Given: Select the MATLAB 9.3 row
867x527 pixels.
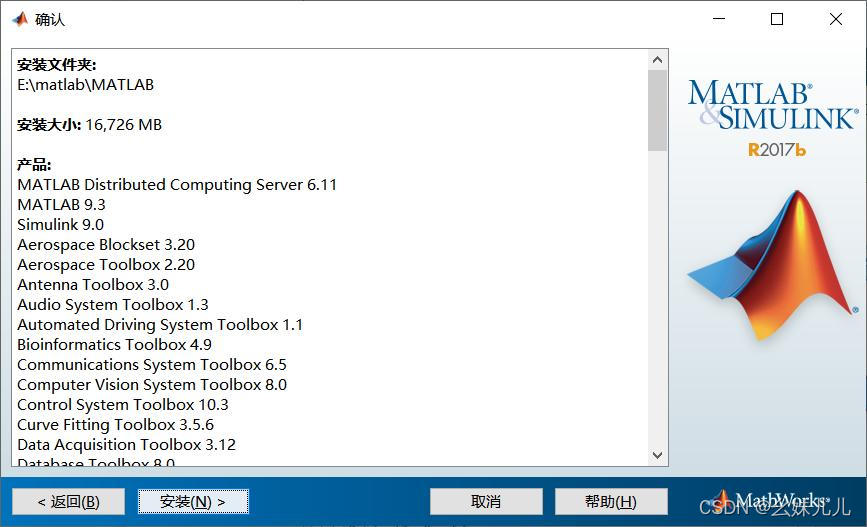Looking at the screenshot, I should click(61, 205).
